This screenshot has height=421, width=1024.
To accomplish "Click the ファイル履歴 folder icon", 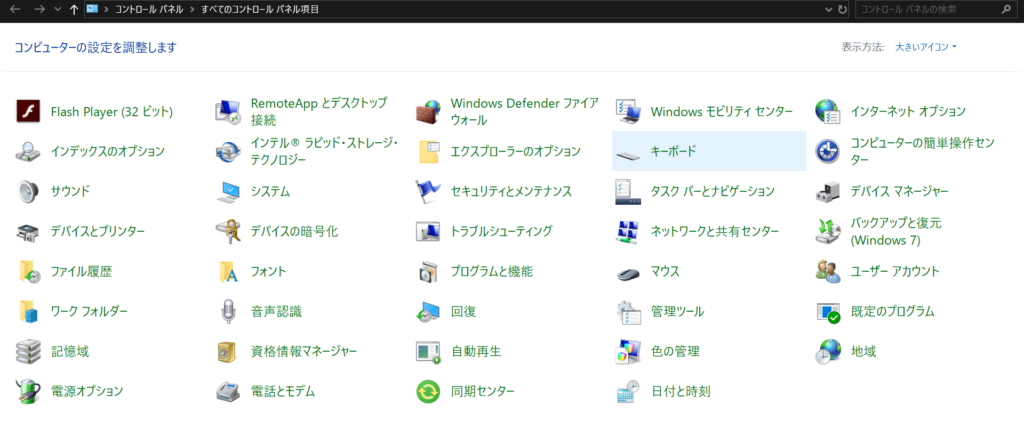I will pos(28,272).
